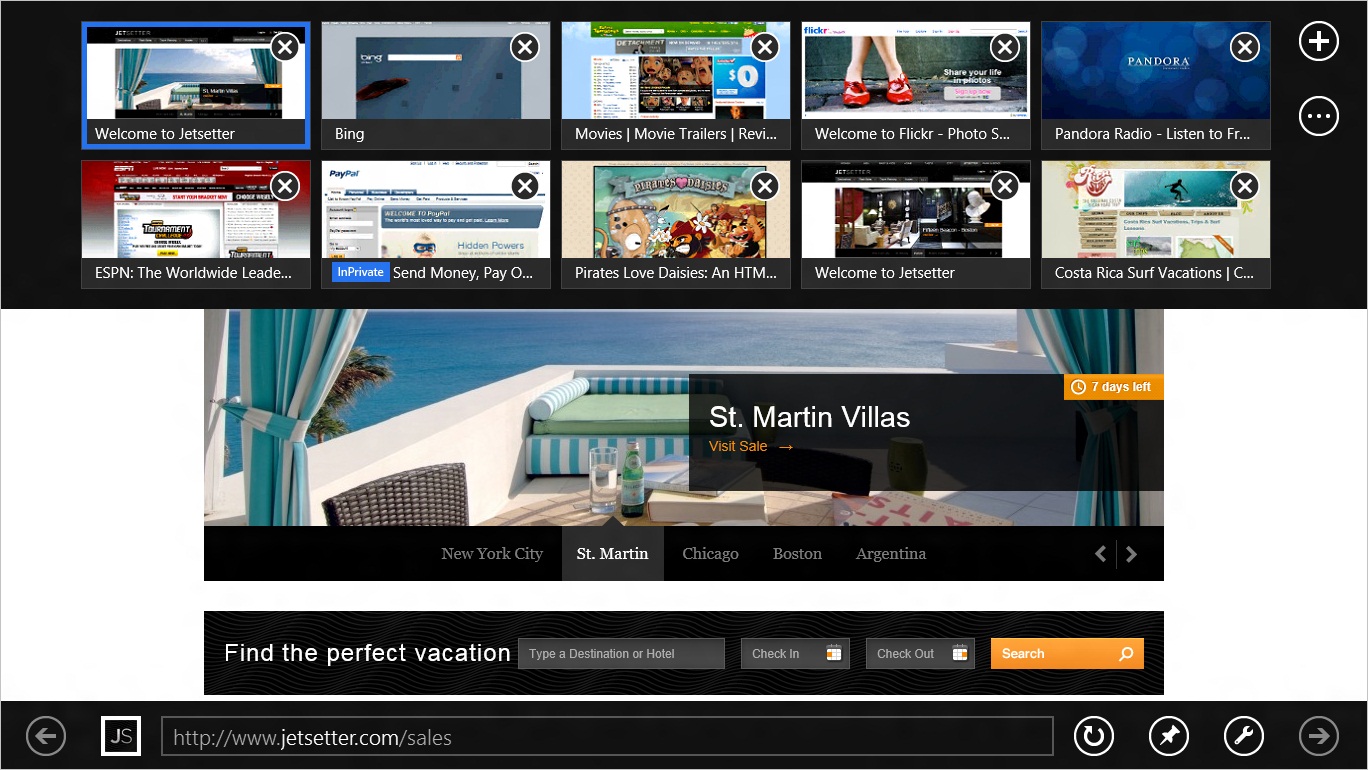This screenshot has height=770, width=1368.
Task: Open the tab options ellipsis menu
Action: (x=1318, y=116)
